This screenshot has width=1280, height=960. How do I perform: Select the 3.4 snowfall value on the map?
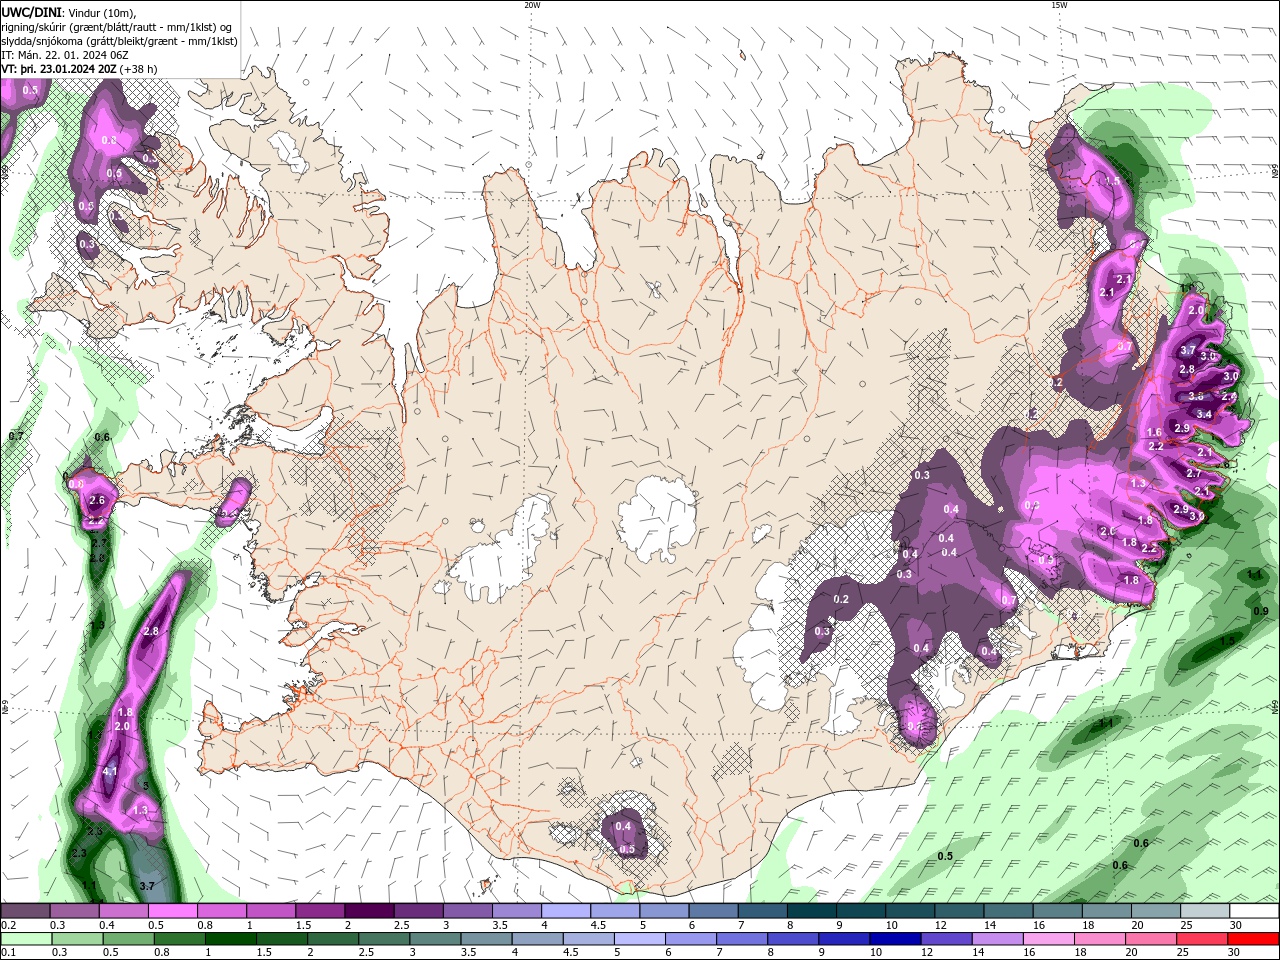[1204, 414]
